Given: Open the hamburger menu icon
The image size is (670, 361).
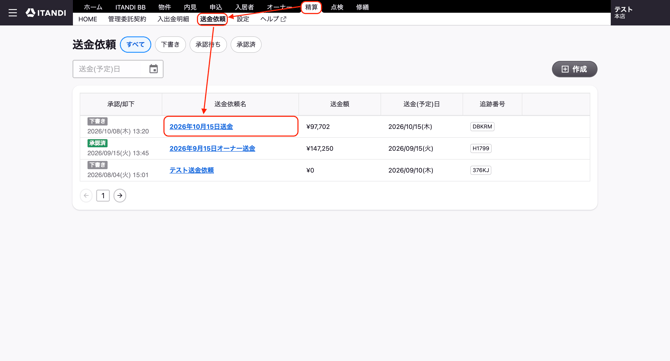Looking at the screenshot, I should pos(13,13).
